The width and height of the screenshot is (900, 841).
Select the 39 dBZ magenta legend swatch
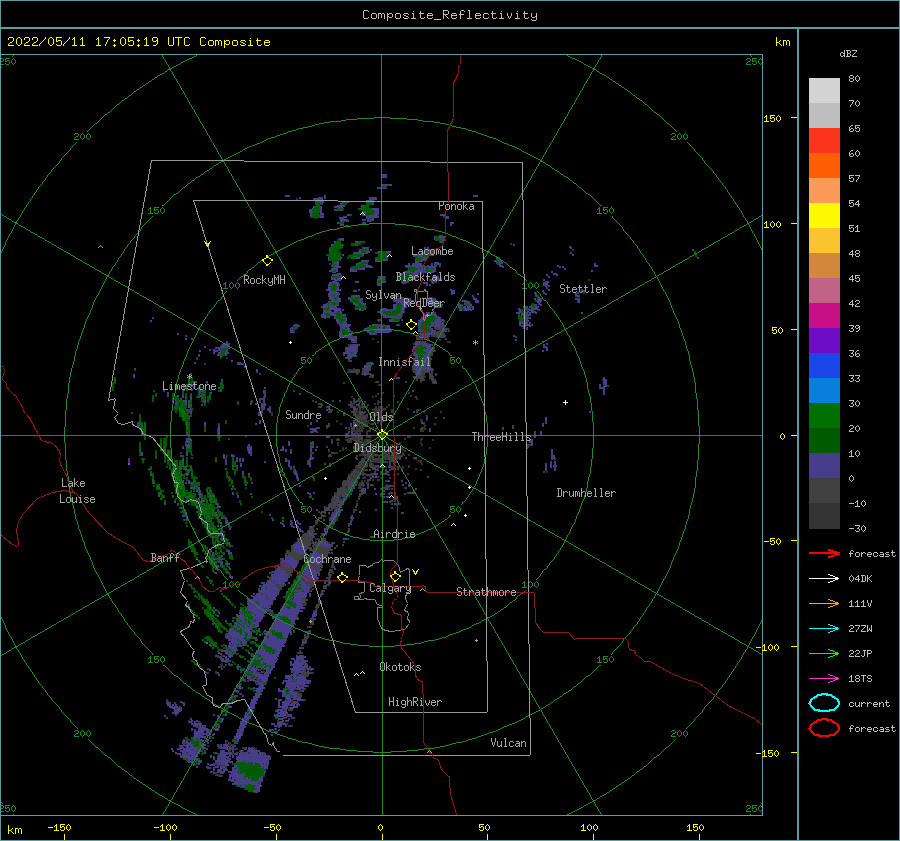(824, 315)
